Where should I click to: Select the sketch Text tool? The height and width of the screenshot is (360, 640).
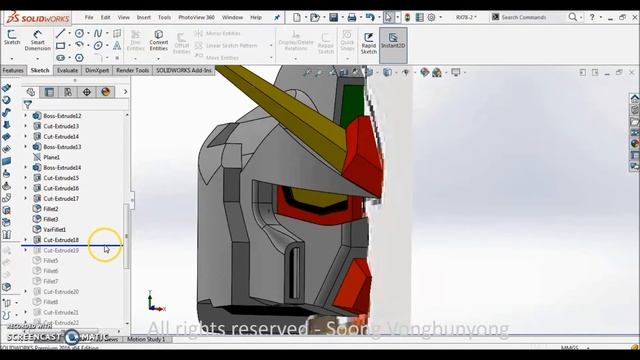tap(117, 45)
